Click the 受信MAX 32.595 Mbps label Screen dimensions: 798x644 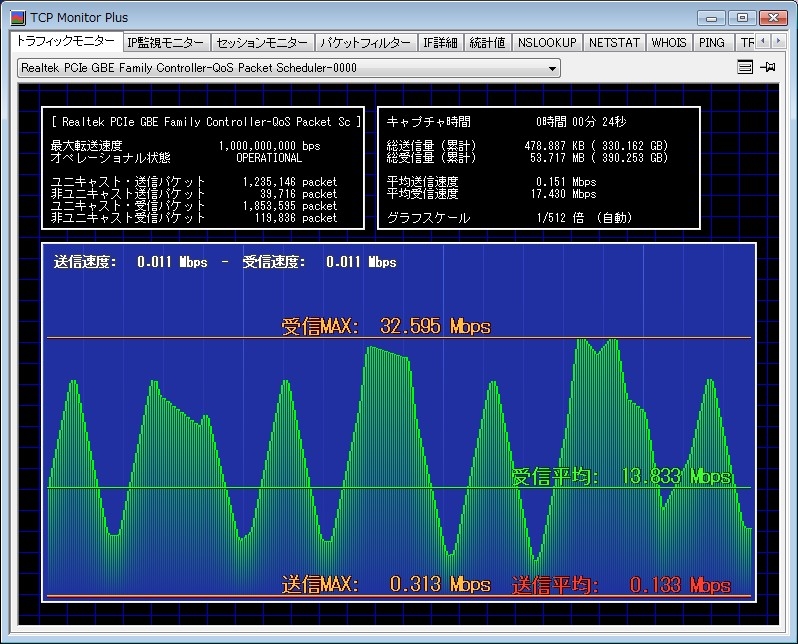click(386, 326)
